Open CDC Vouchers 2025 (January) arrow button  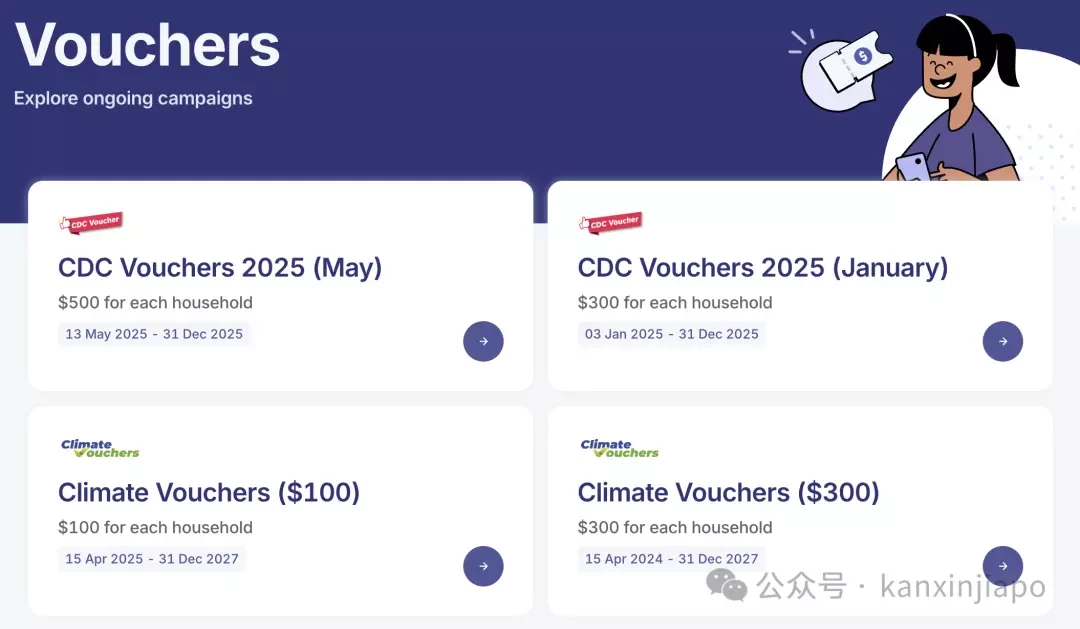1002,341
